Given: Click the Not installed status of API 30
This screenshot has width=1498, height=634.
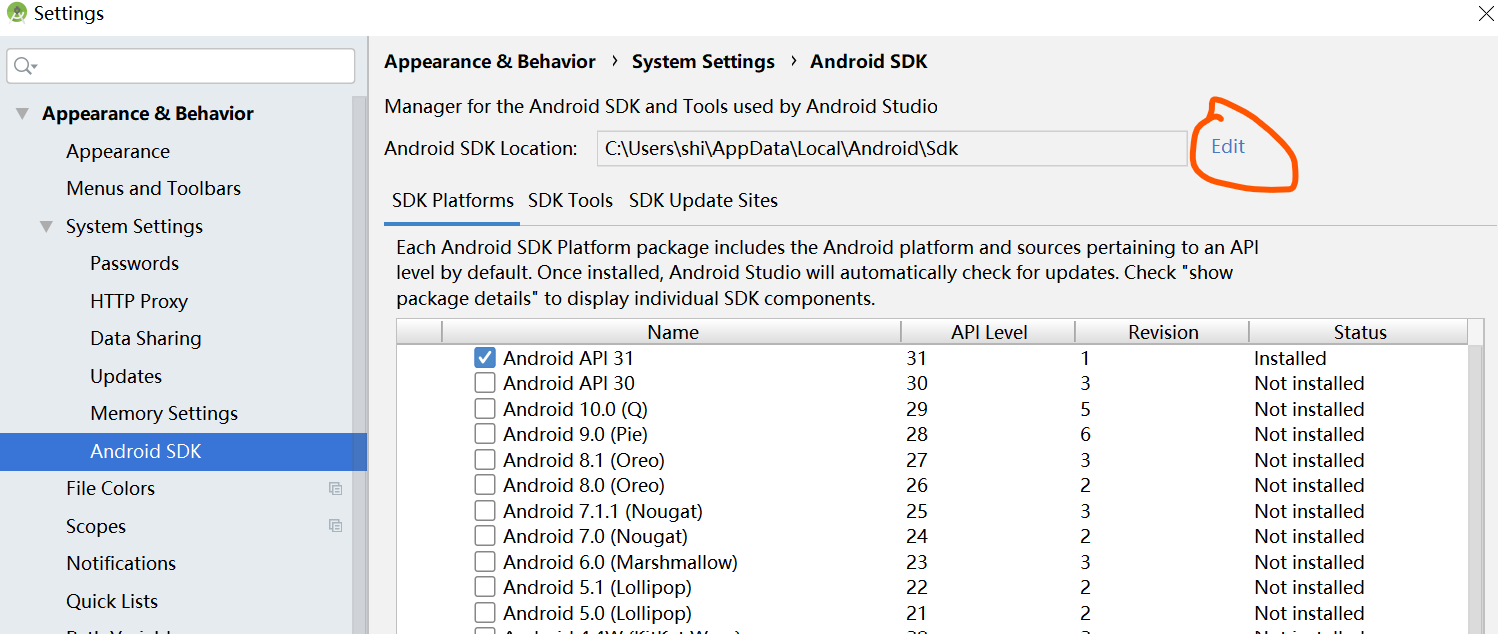Looking at the screenshot, I should tap(1309, 384).
